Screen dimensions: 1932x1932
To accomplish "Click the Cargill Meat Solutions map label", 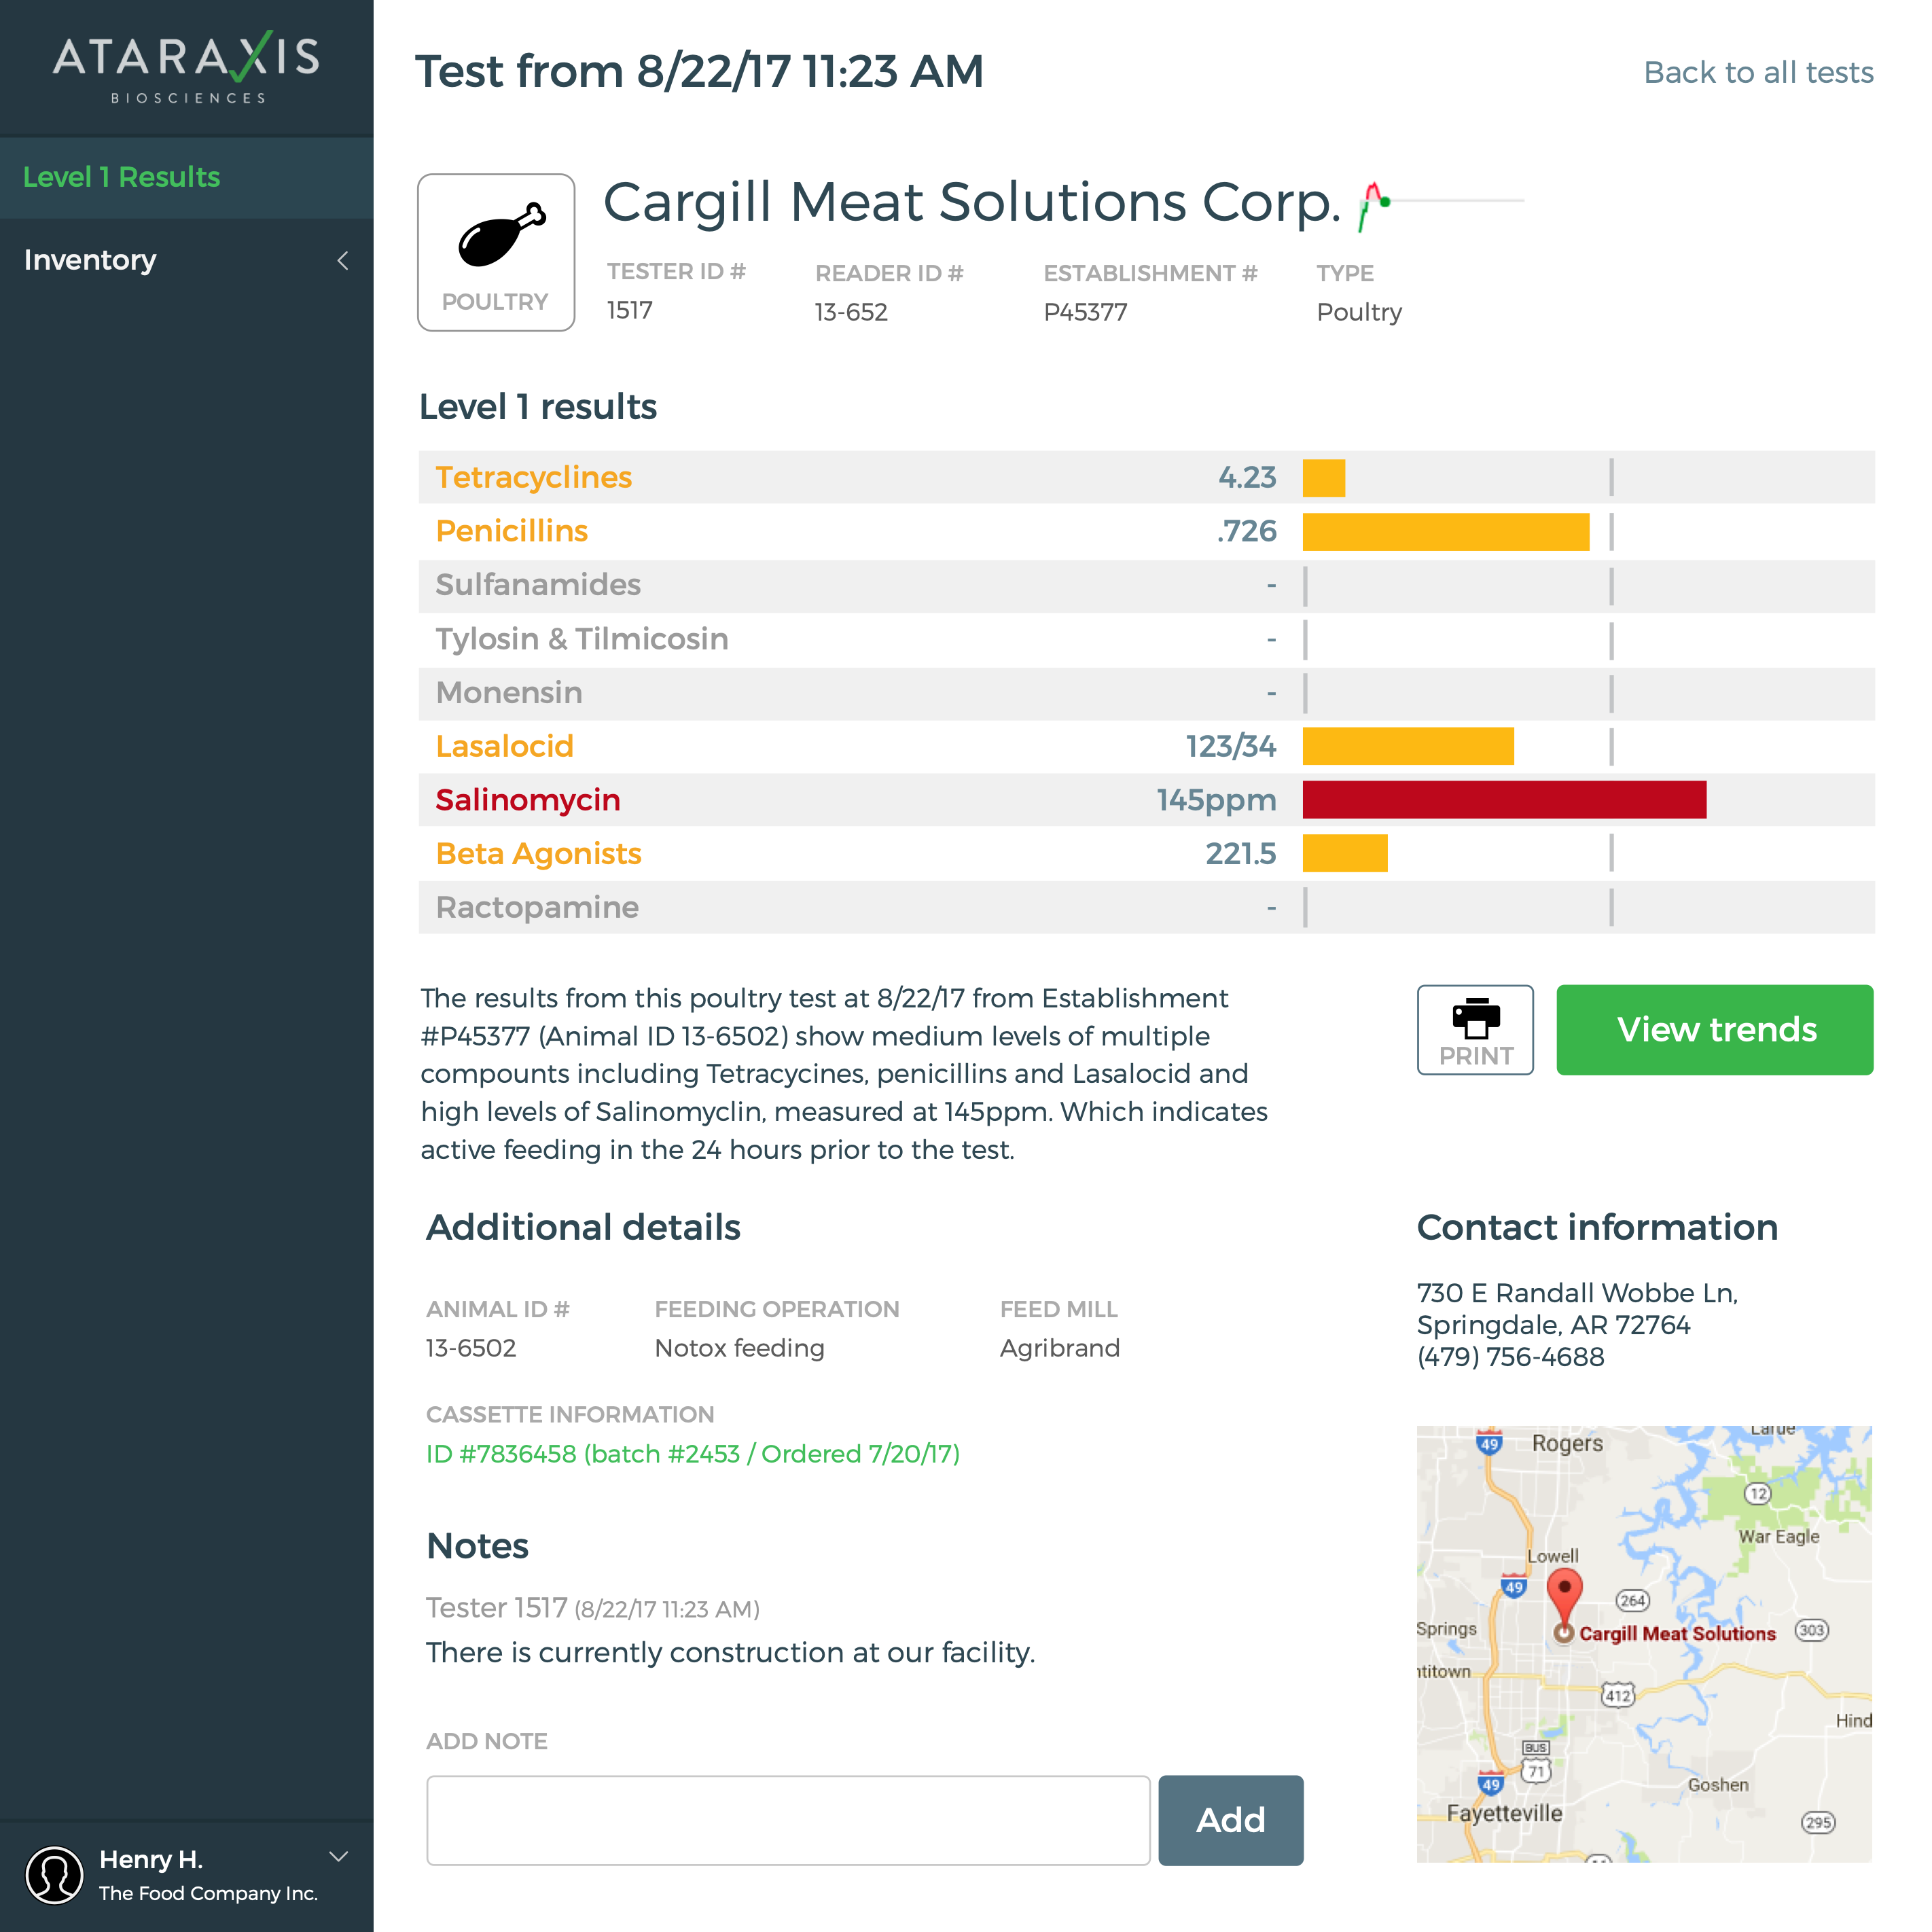I will [1677, 1634].
